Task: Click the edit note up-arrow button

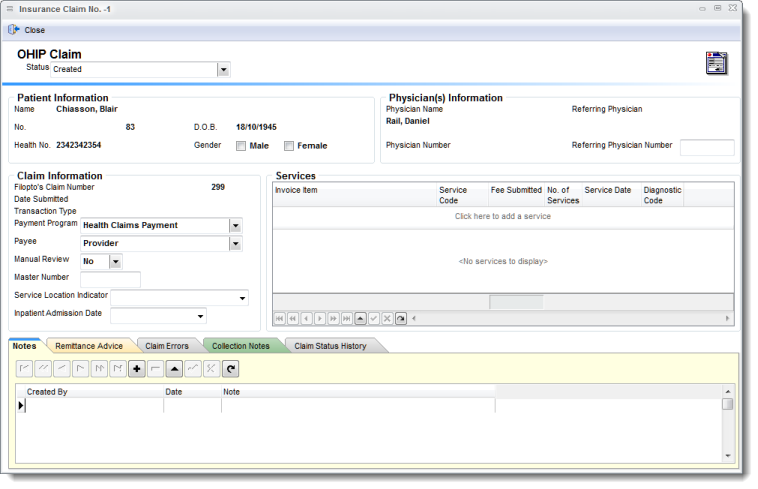Action: (x=174, y=369)
